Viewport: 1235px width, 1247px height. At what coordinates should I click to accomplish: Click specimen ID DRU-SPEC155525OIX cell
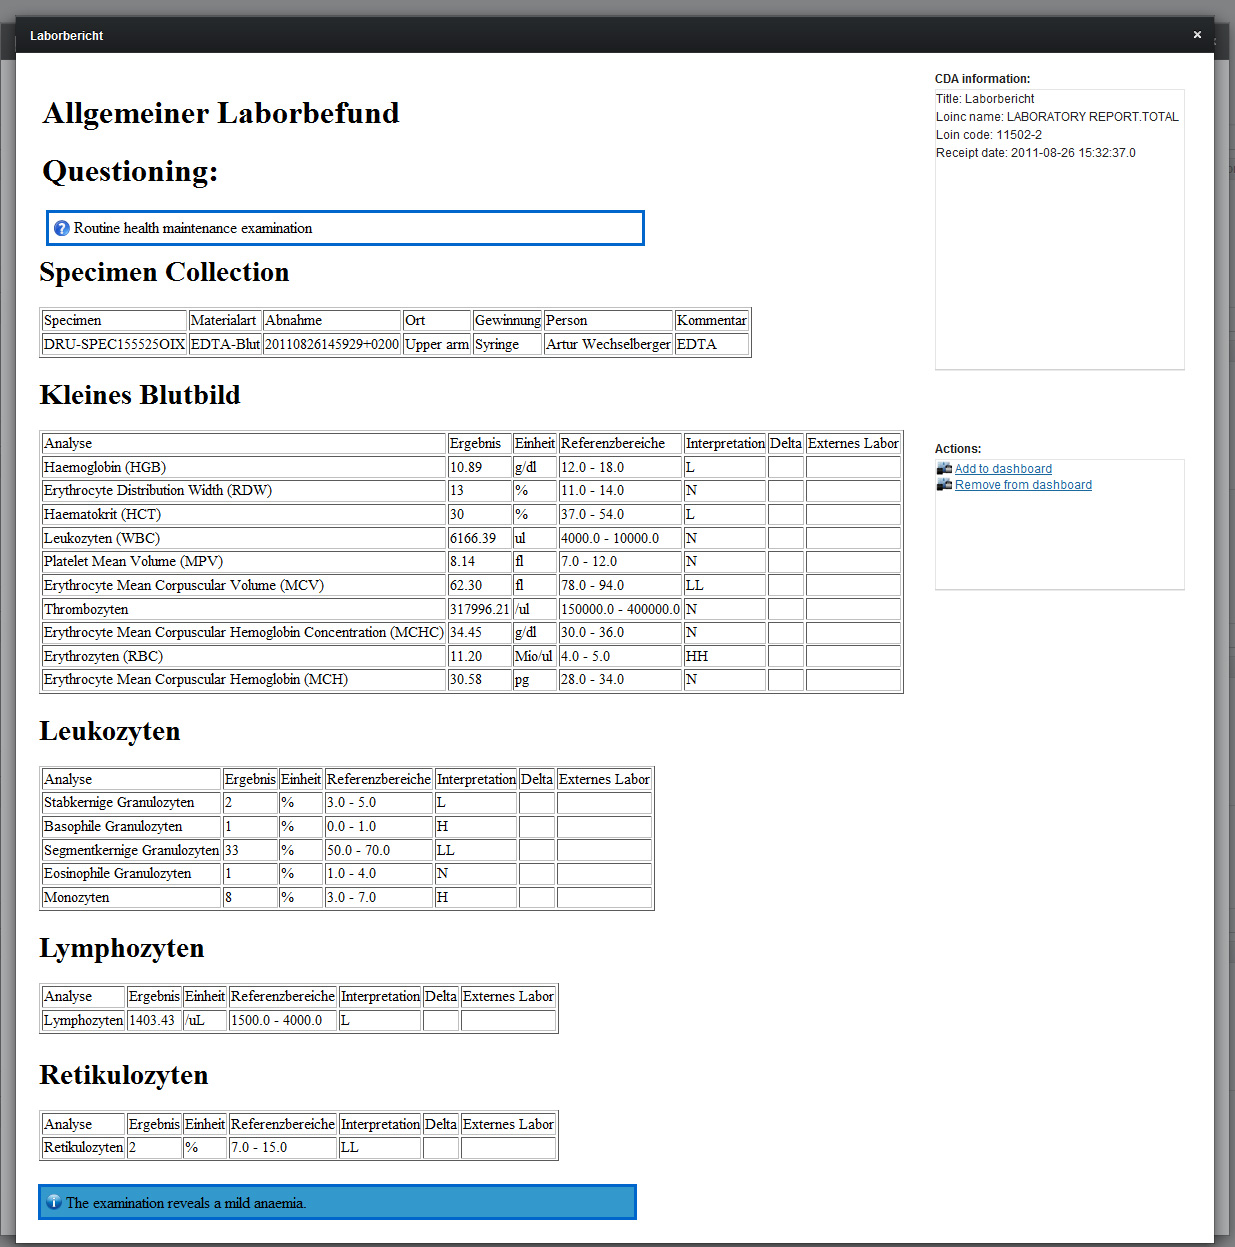pyautogui.click(x=114, y=344)
